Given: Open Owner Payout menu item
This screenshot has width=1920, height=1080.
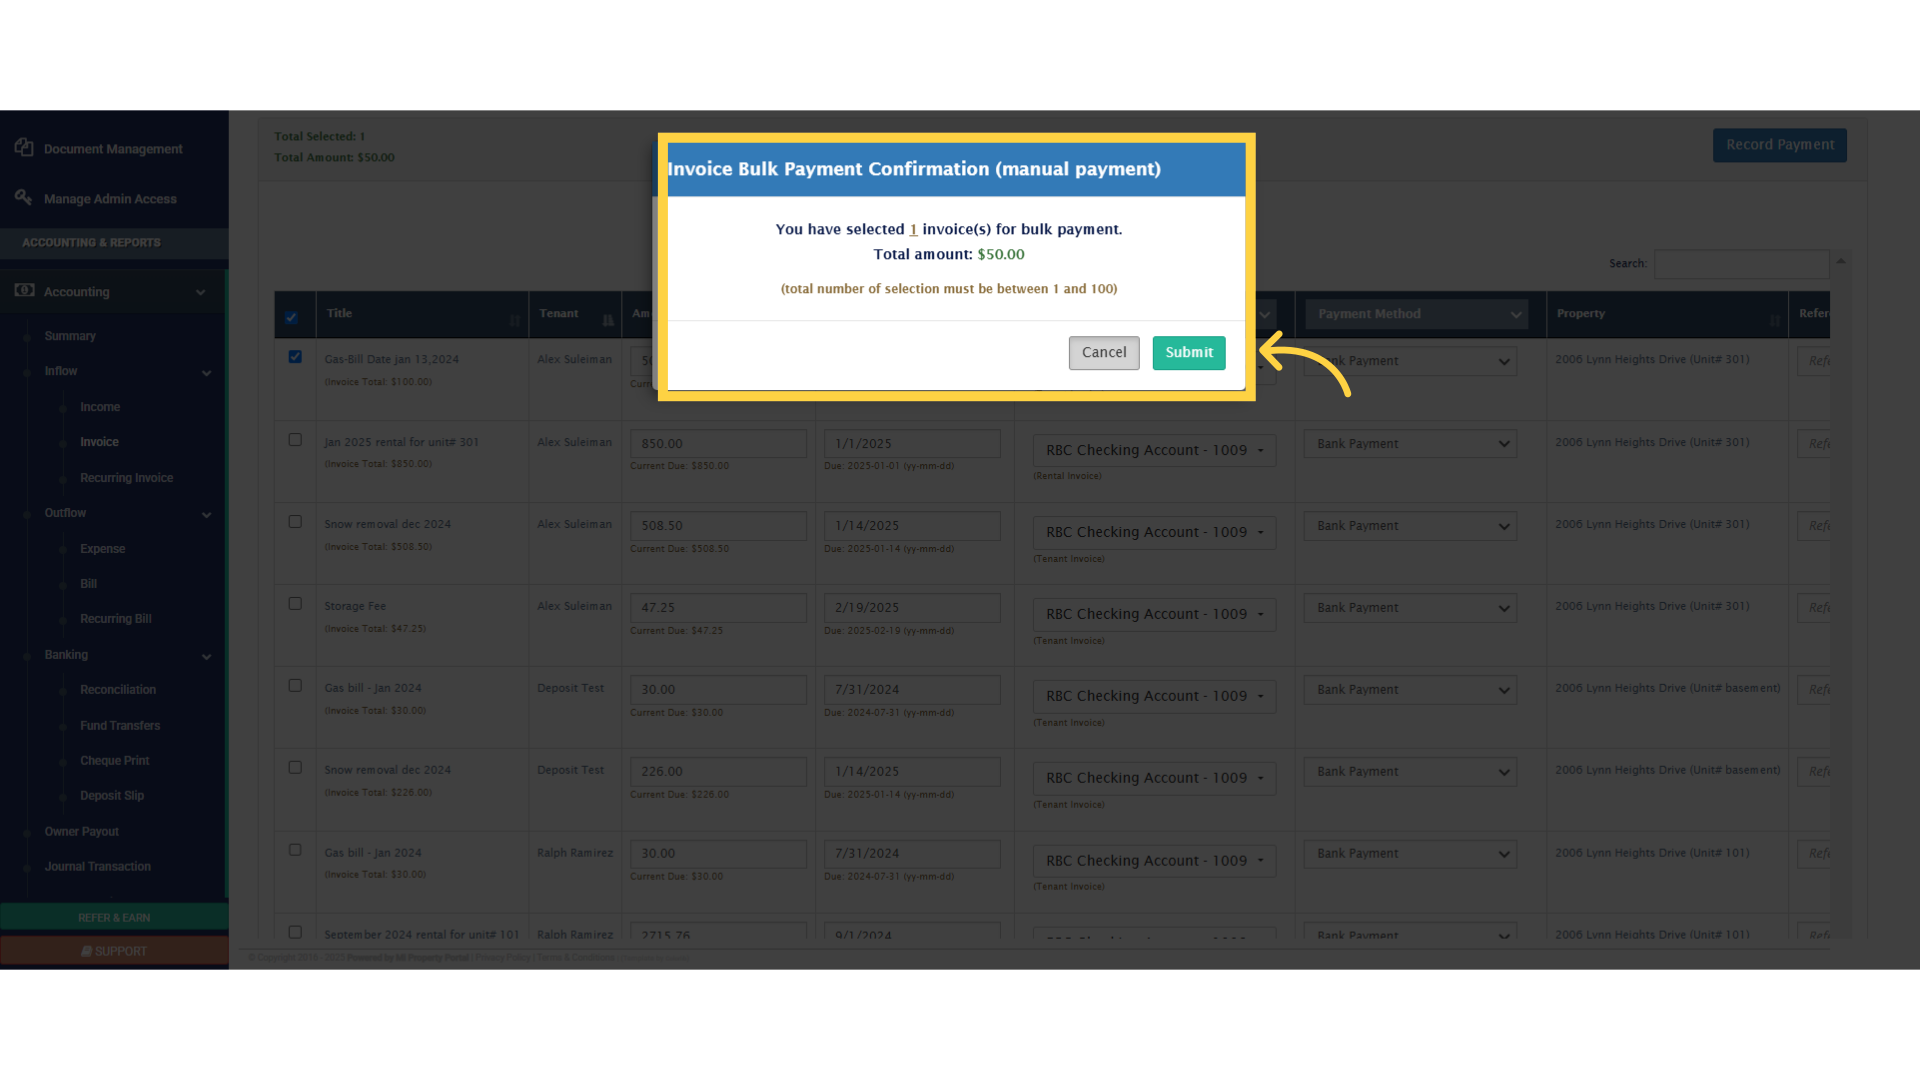Looking at the screenshot, I should [x=81, y=832].
